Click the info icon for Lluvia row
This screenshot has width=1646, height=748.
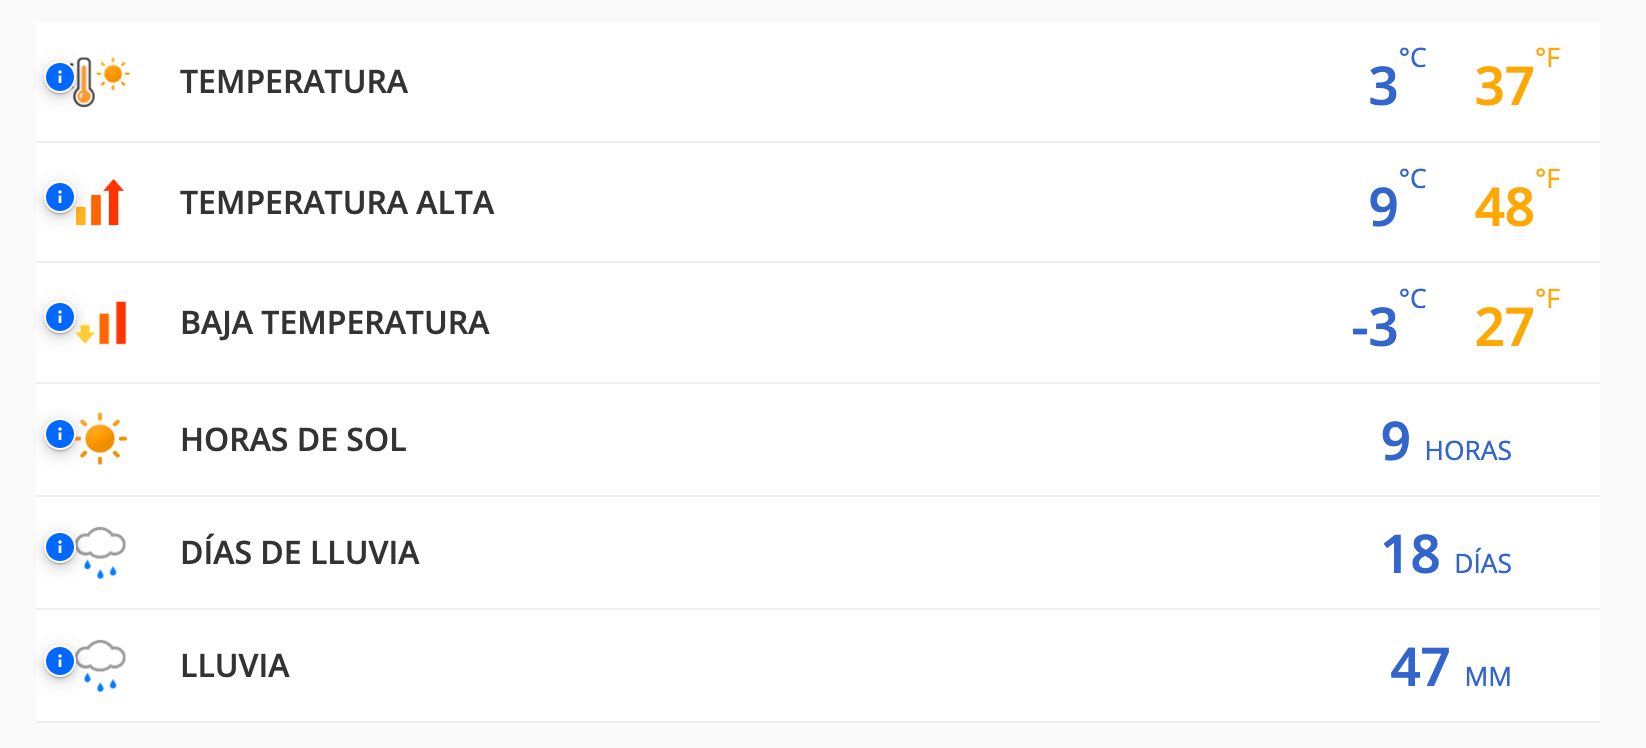pyautogui.click(x=60, y=661)
